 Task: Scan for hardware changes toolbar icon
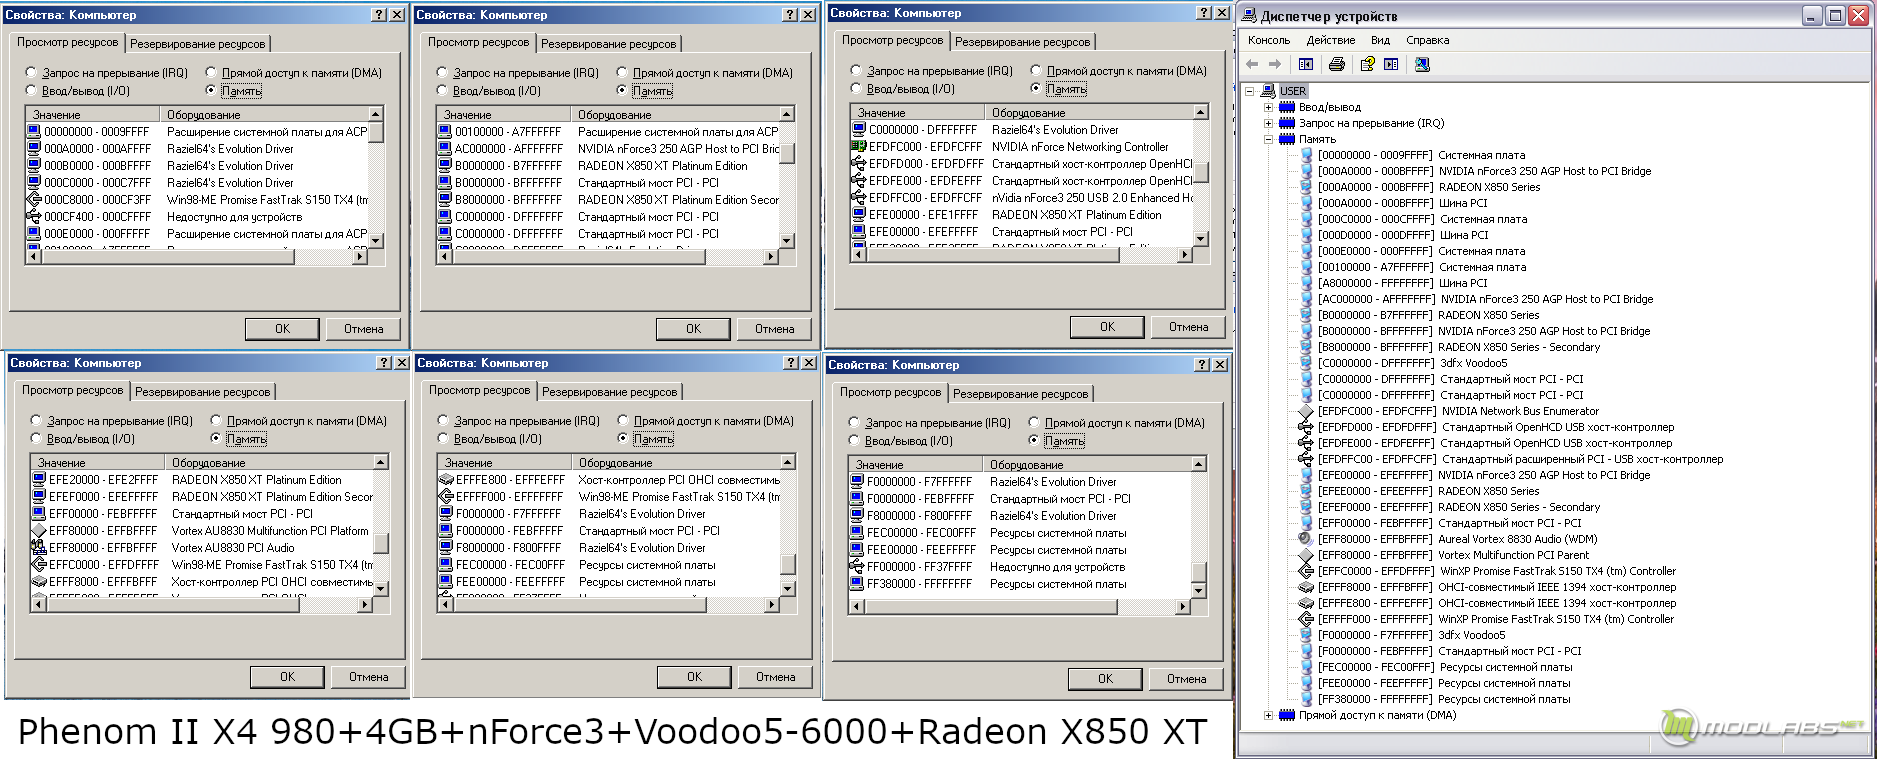click(1422, 64)
